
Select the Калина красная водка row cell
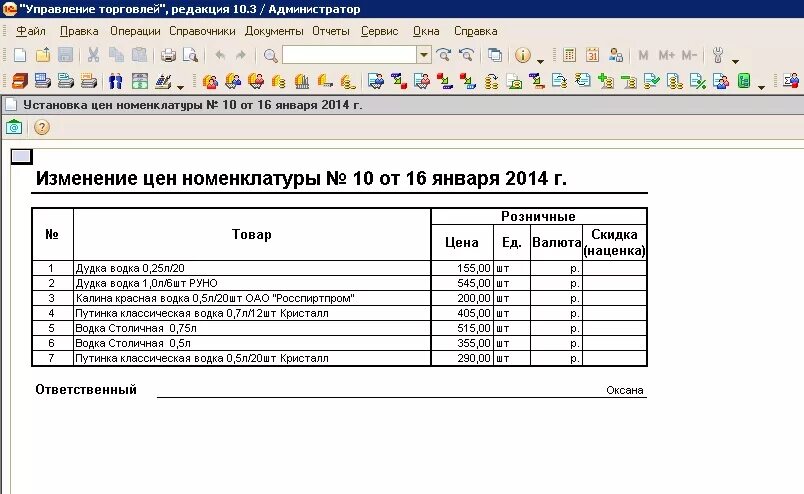252,298
